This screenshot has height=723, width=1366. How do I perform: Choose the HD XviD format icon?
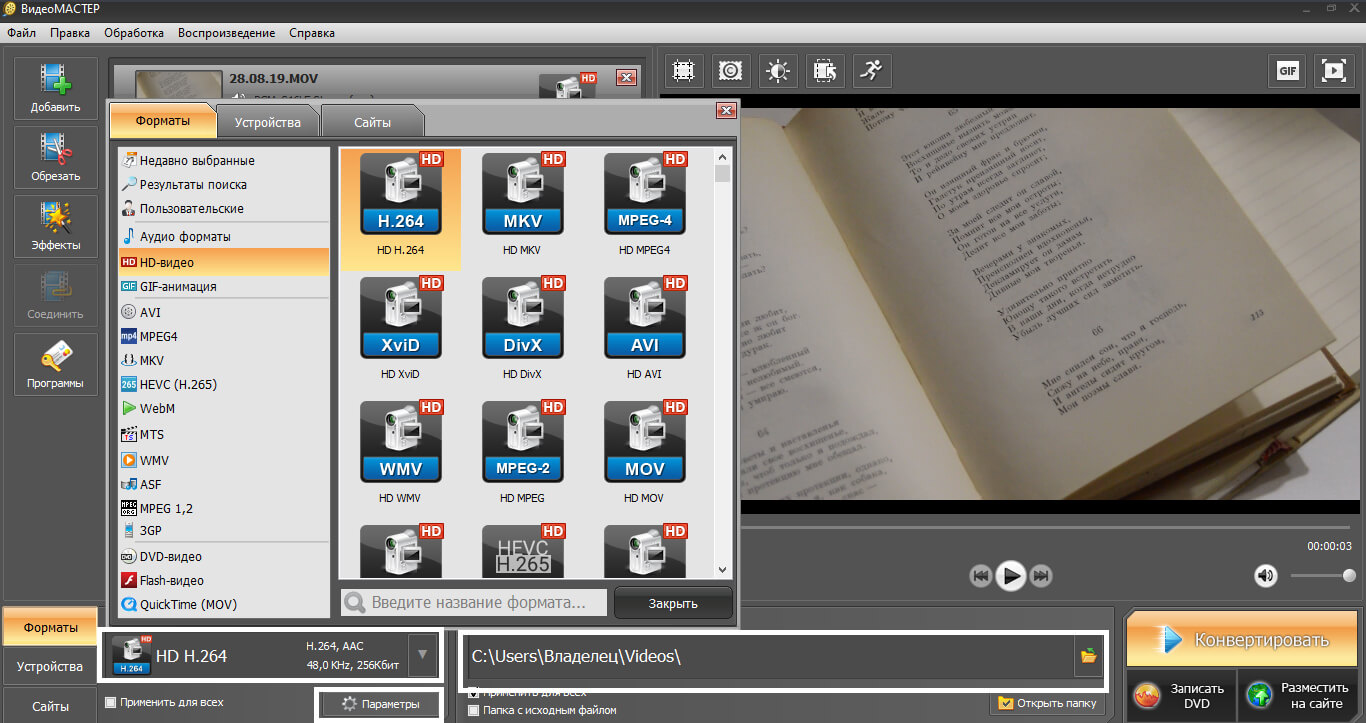(x=401, y=317)
